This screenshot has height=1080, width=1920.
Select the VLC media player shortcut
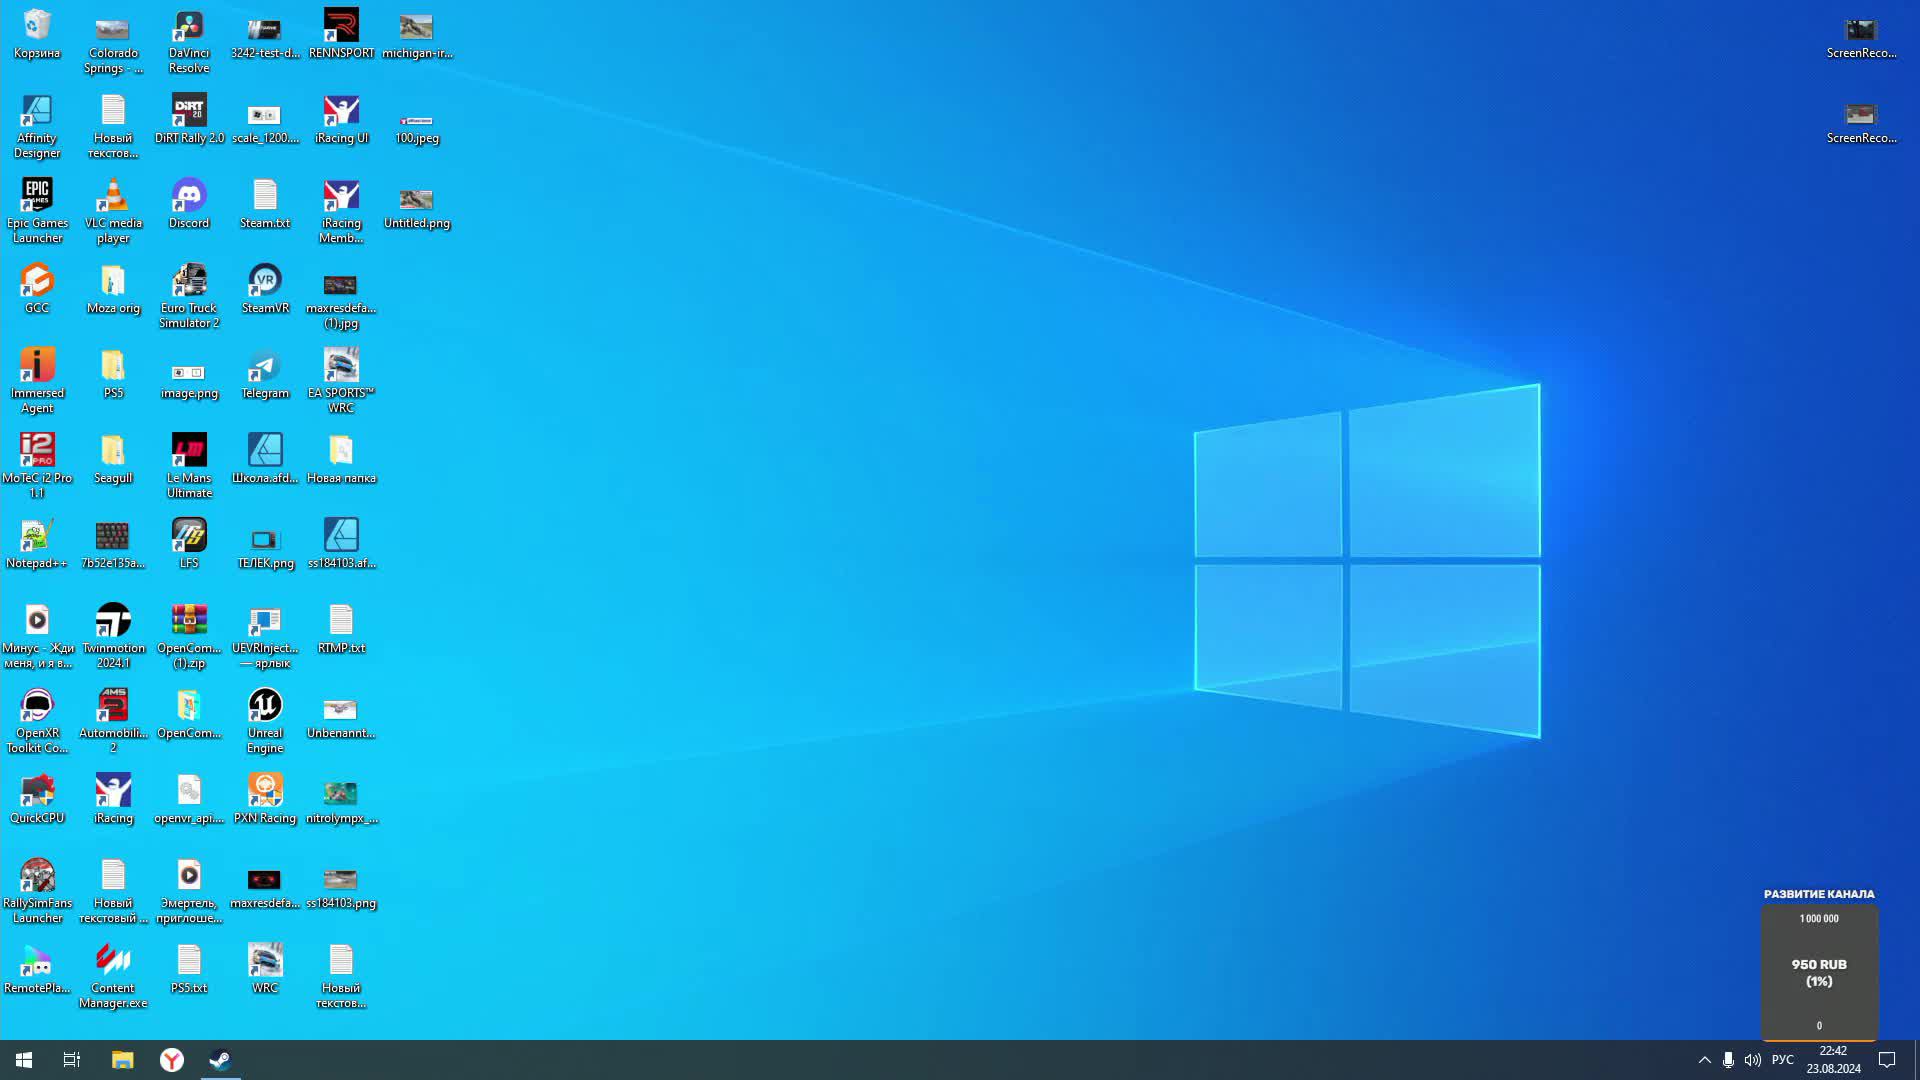coord(113,212)
